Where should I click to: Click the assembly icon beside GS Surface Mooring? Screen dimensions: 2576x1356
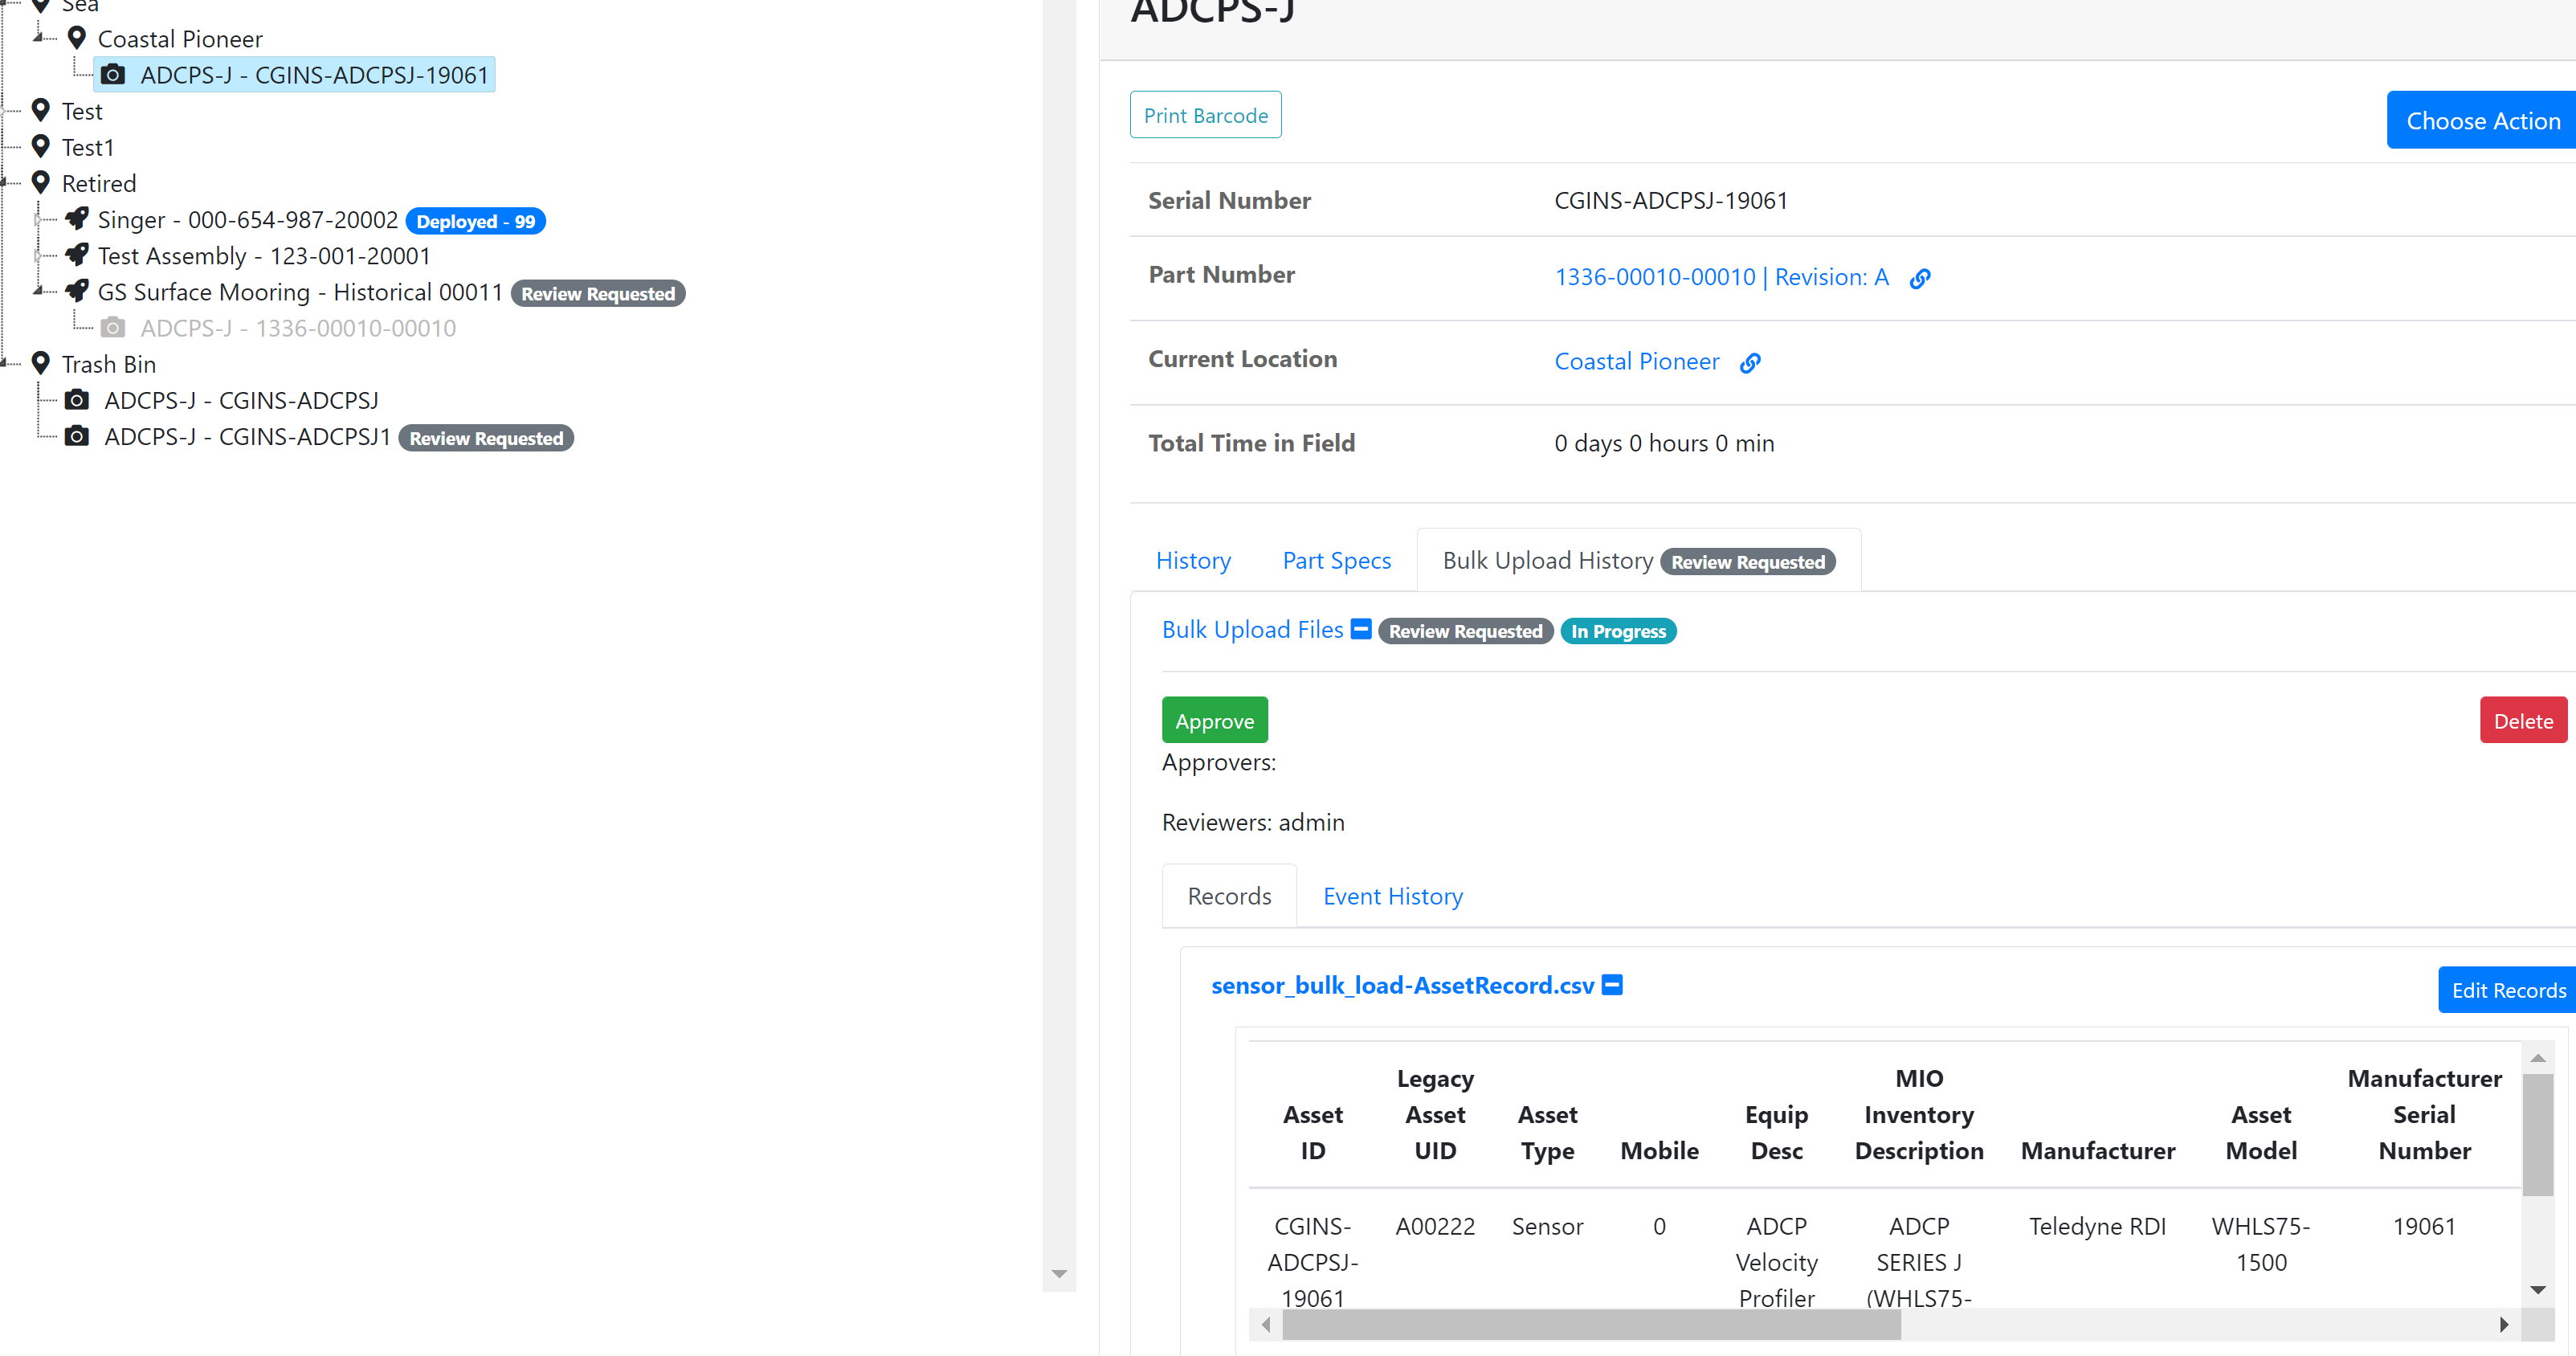pos(77,291)
